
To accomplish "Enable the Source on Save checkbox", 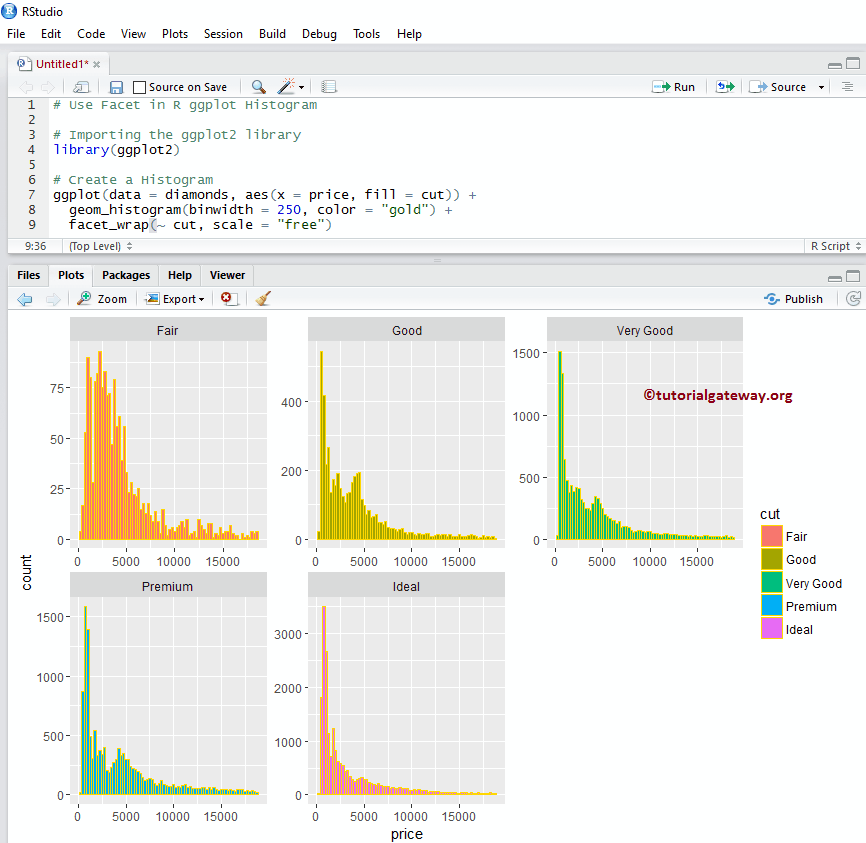I will 140,86.
